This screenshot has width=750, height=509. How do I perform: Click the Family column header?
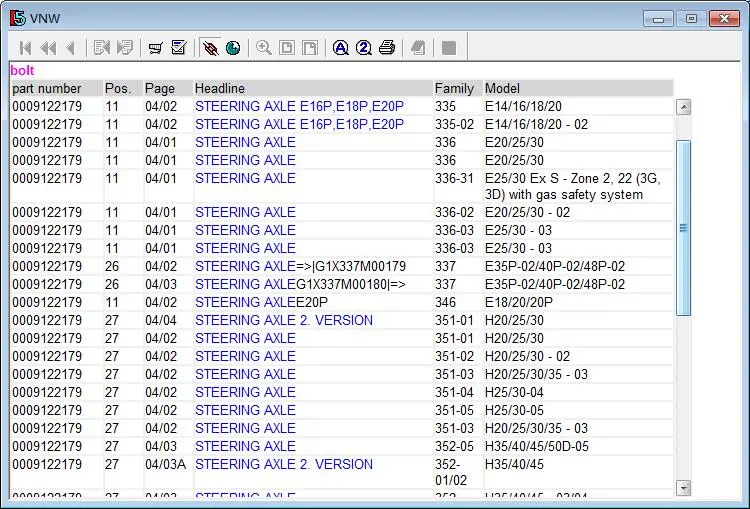tap(454, 89)
